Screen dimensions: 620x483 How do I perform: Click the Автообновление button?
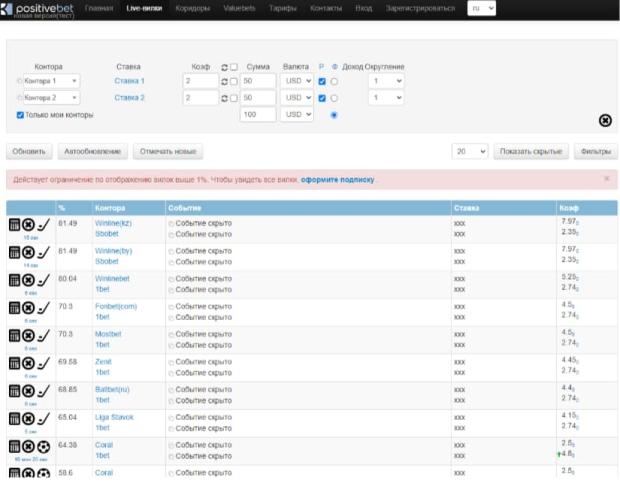pos(93,151)
